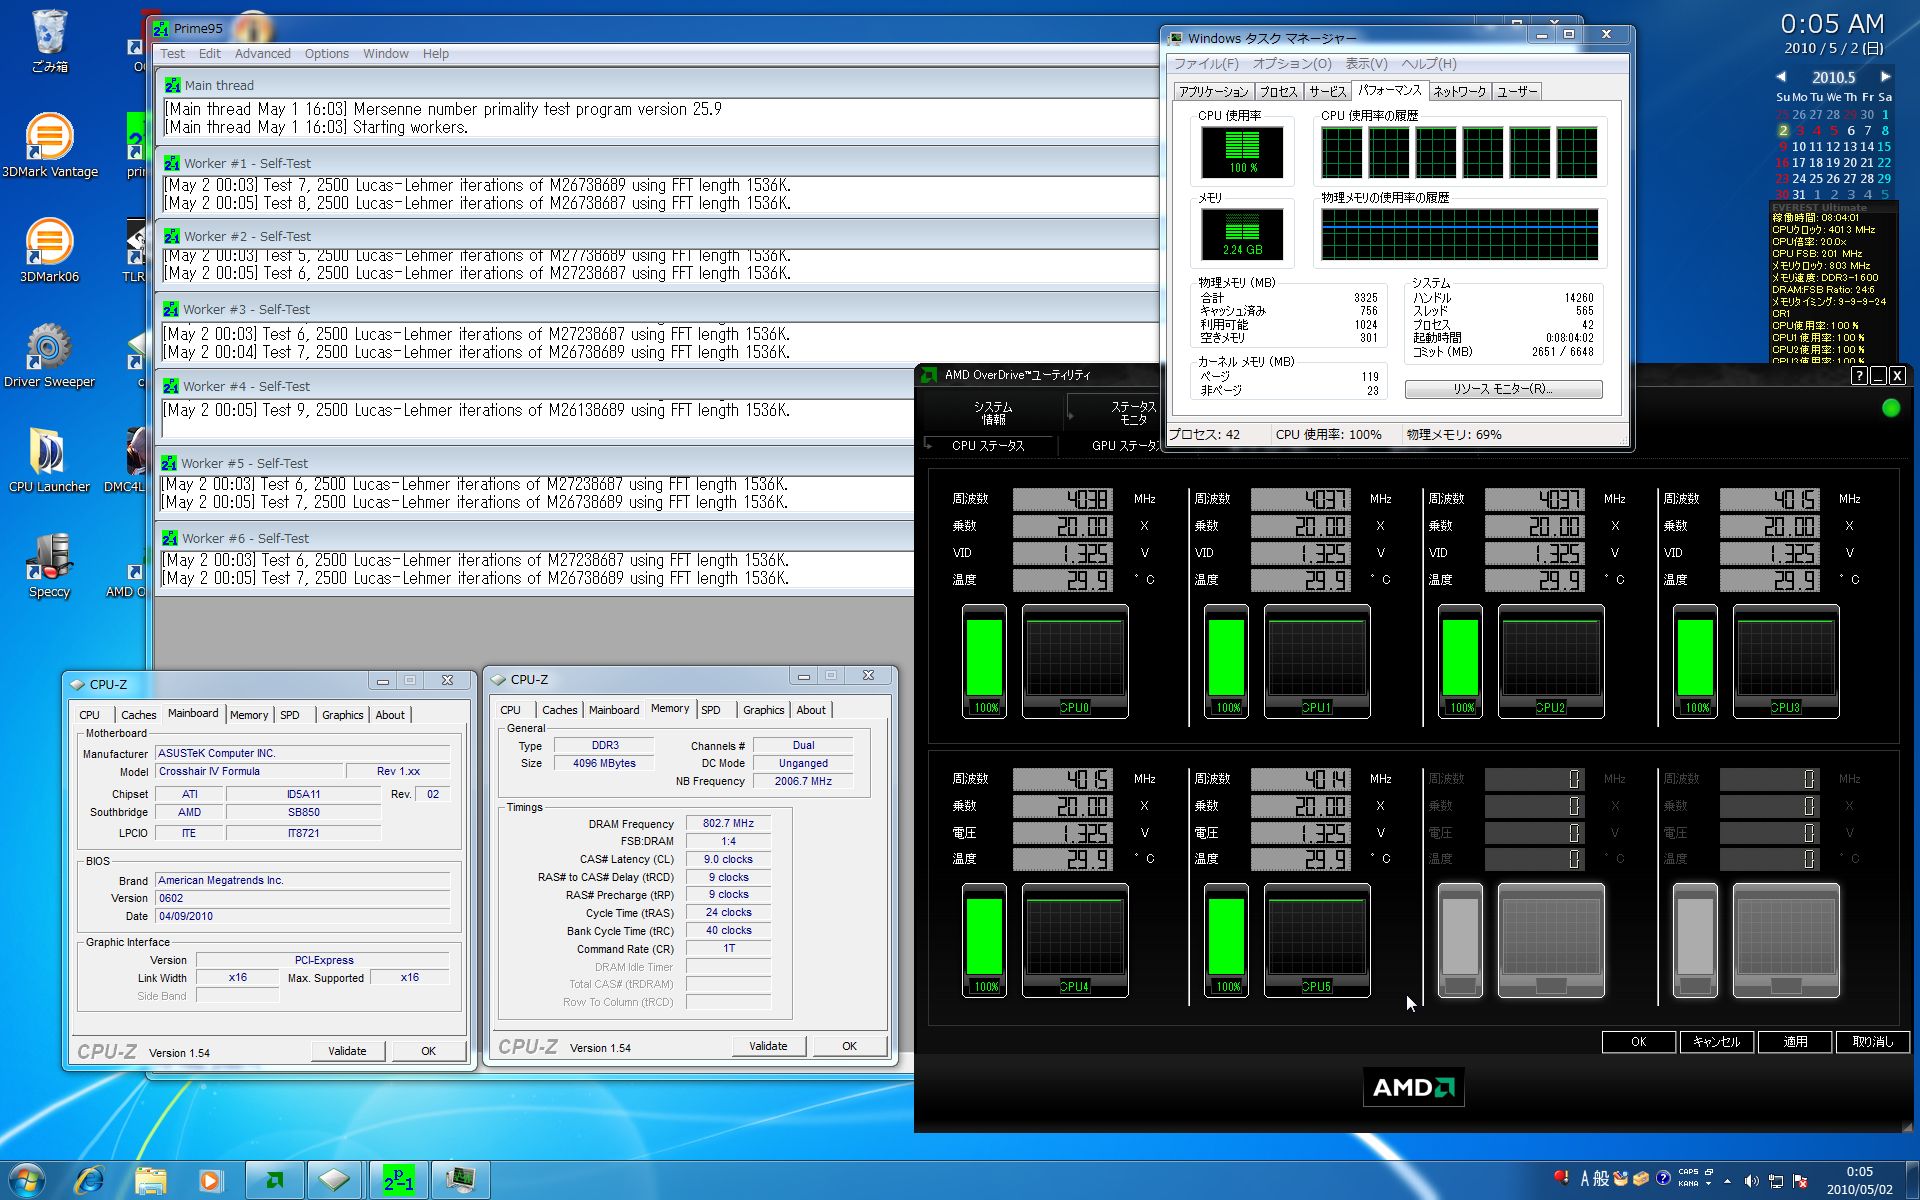Viewport: 1920px width, 1200px height.
Task: Click the red Prime95 tray icon
Action: pos(1560,1177)
